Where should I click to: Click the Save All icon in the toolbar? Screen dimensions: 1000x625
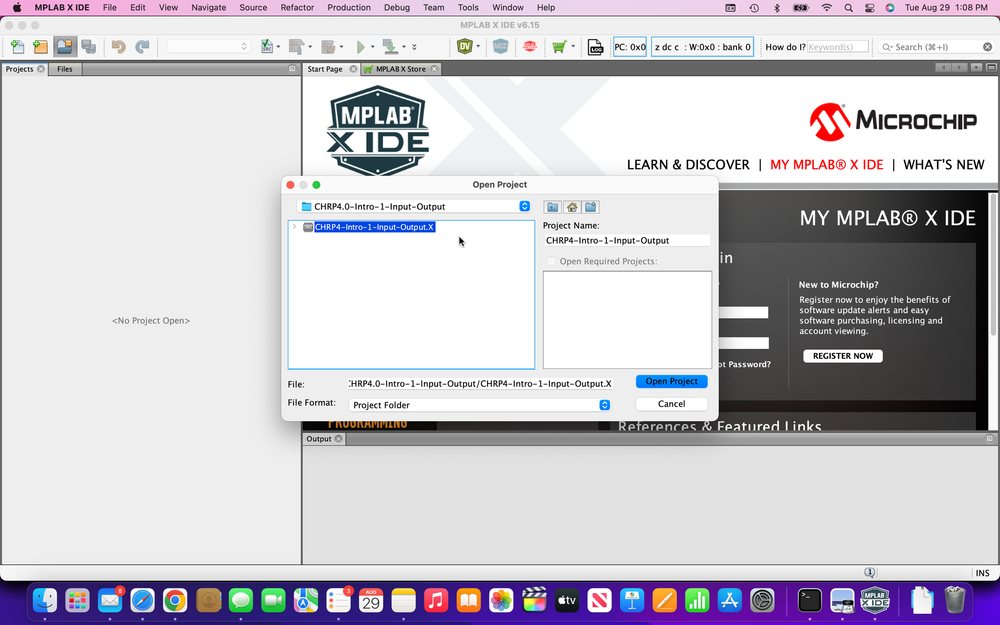pos(88,46)
